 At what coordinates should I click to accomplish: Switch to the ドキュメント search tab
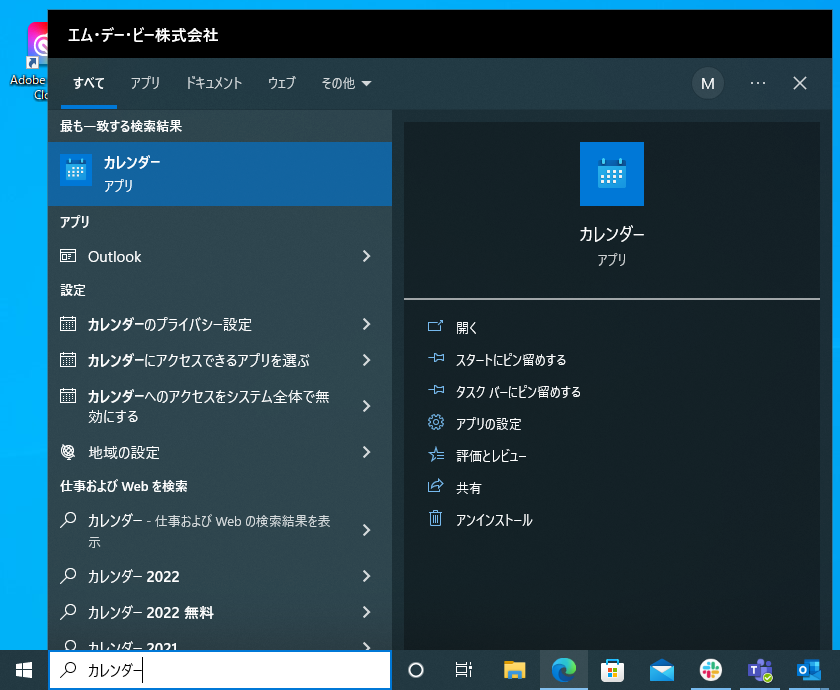click(x=214, y=83)
